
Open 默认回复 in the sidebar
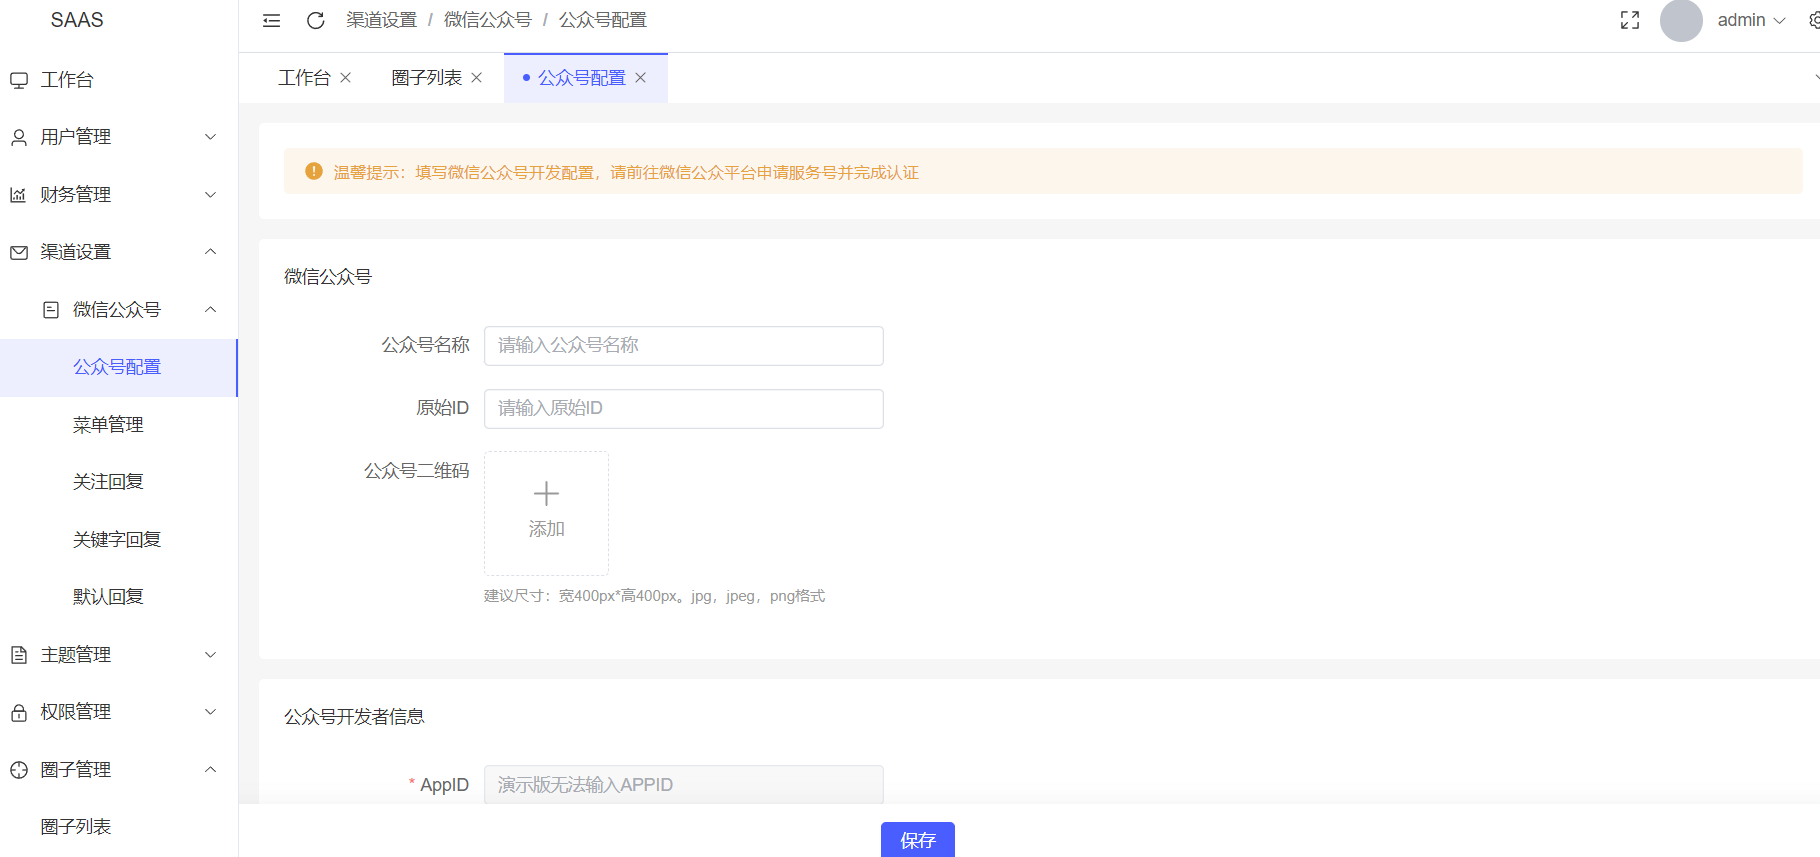(x=119, y=597)
